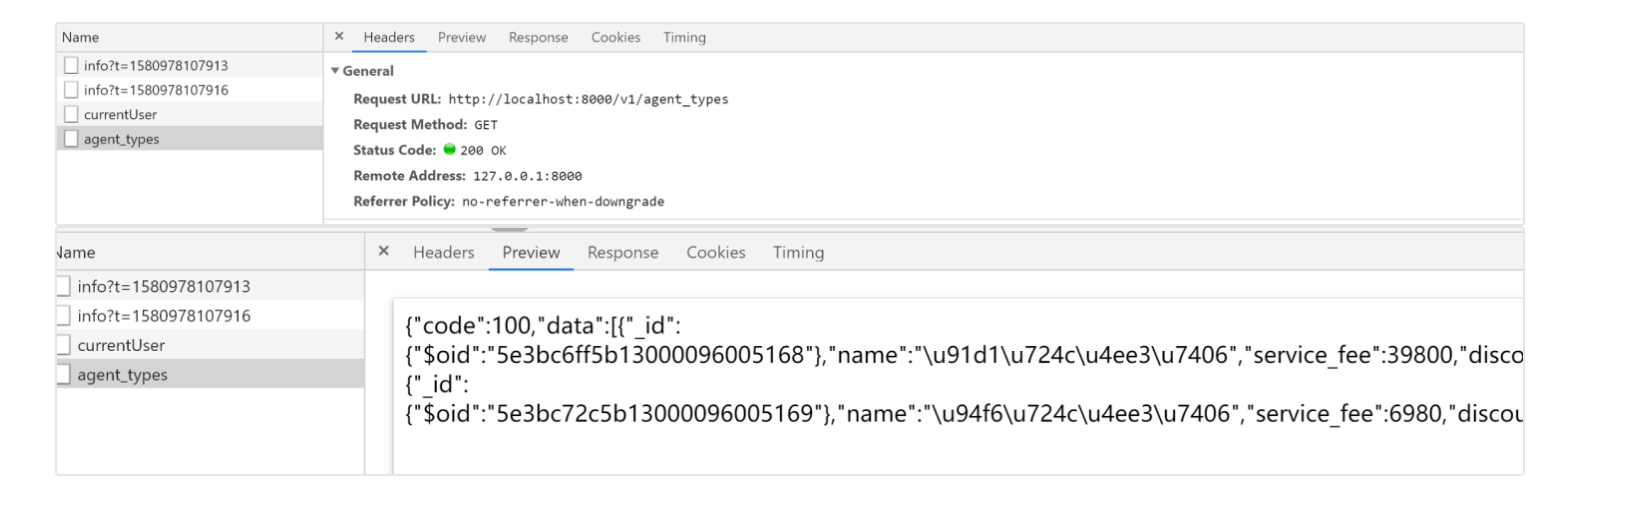1642x517 pixels.
Task: Click the second $oid line in JSON preview
Action: [x=963, y=413]
